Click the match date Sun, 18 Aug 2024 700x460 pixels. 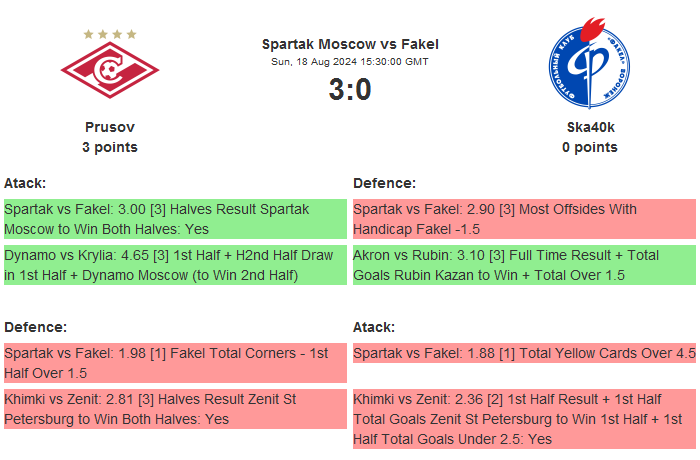350,61
